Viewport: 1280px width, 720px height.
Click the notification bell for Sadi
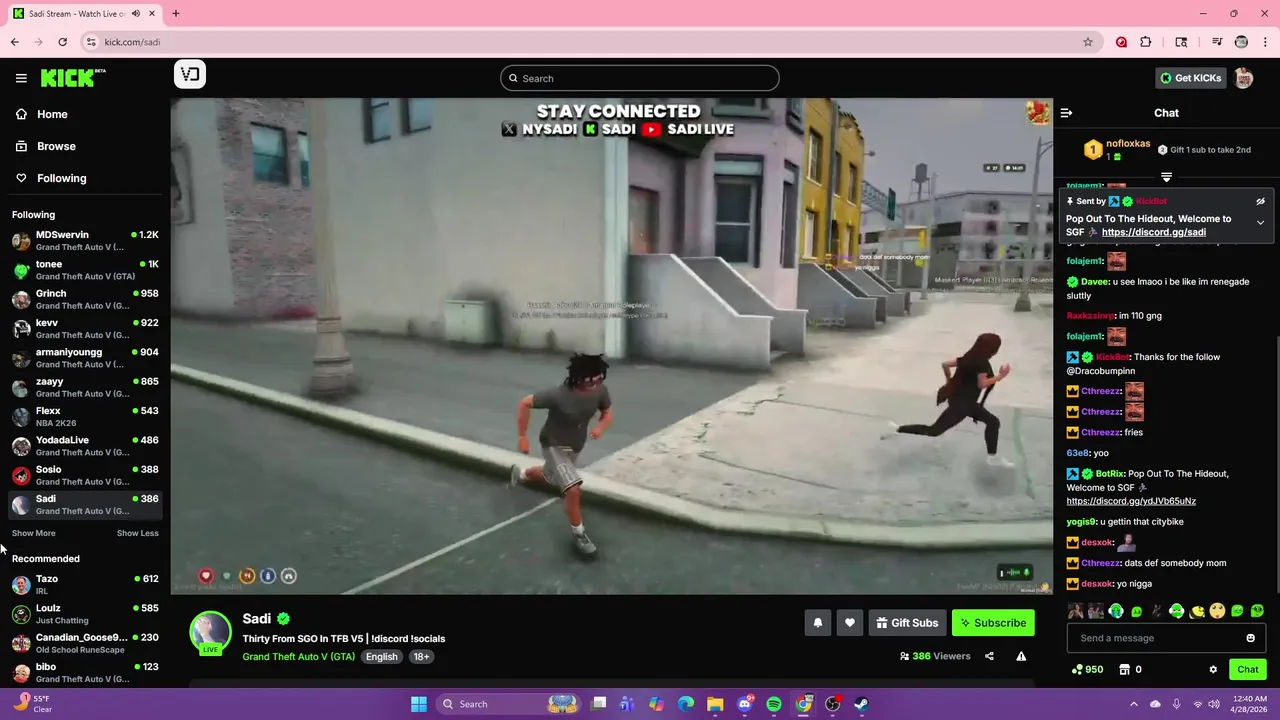click(x=817, y=623)
